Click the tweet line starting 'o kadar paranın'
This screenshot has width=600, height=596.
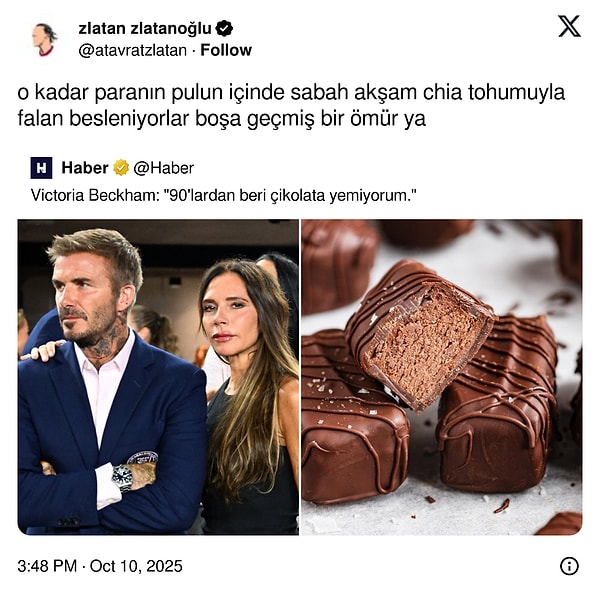(291, 92)
